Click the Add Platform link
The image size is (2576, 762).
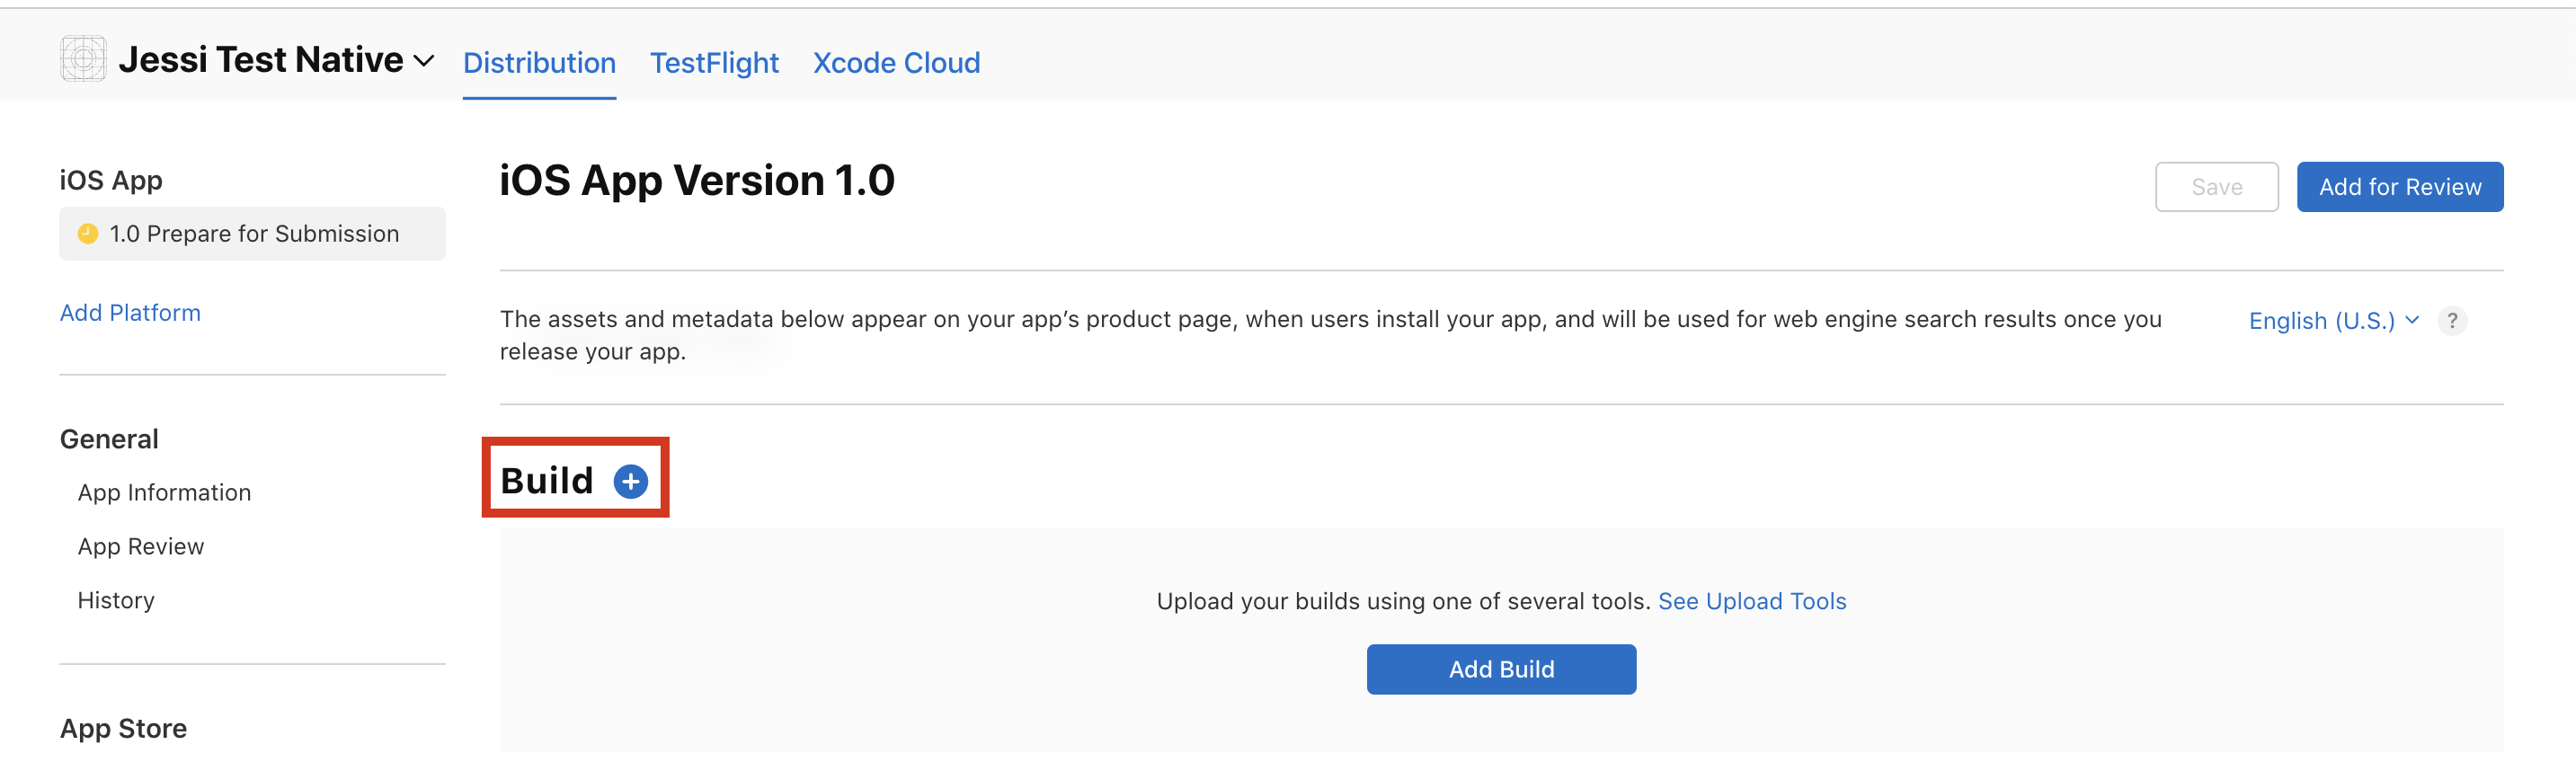(x=130, y=313)
